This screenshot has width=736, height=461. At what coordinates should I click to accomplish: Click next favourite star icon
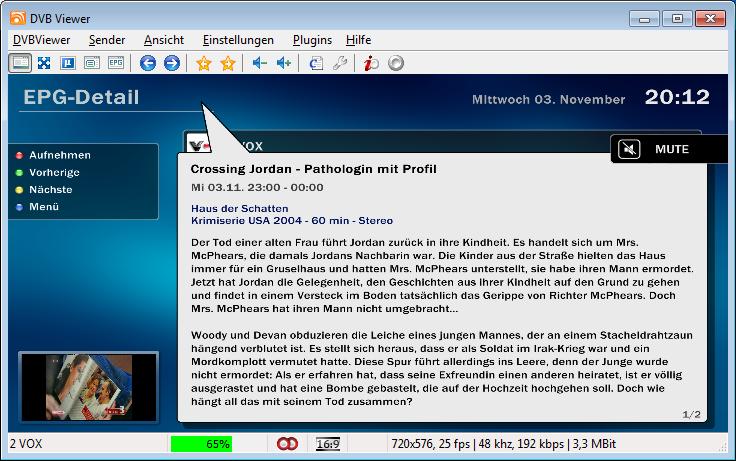point(228,63)
